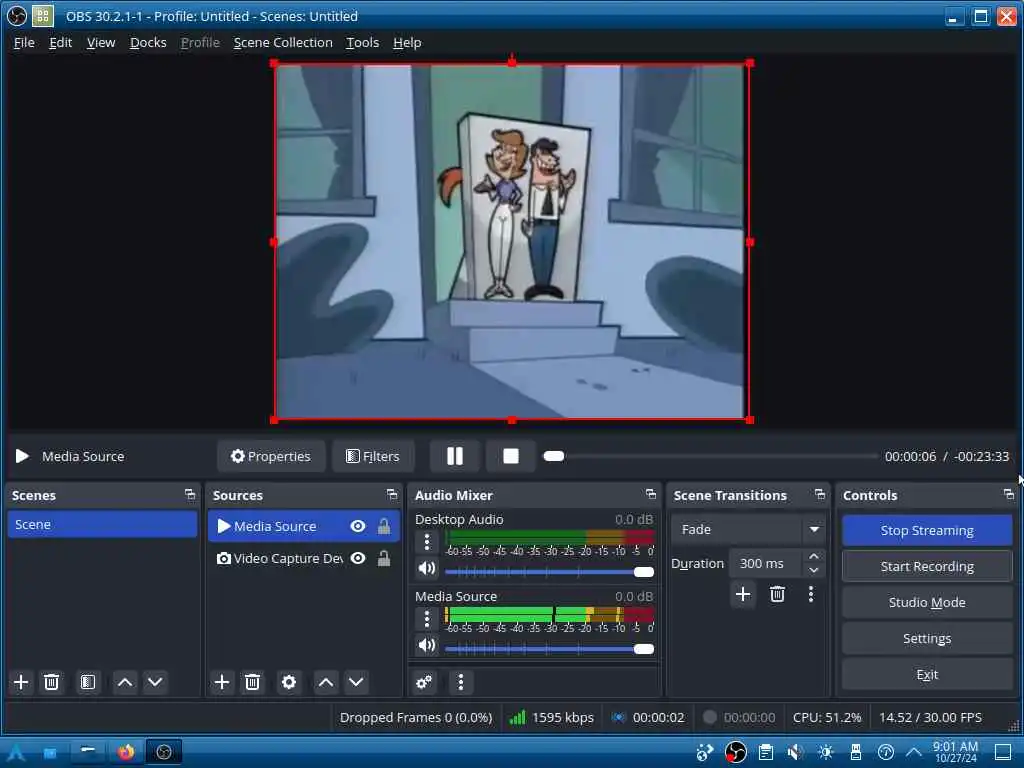The image size is (1024, 768).
Task: Decrease transition duration with down arrow
Action: (x=814, y=570)
